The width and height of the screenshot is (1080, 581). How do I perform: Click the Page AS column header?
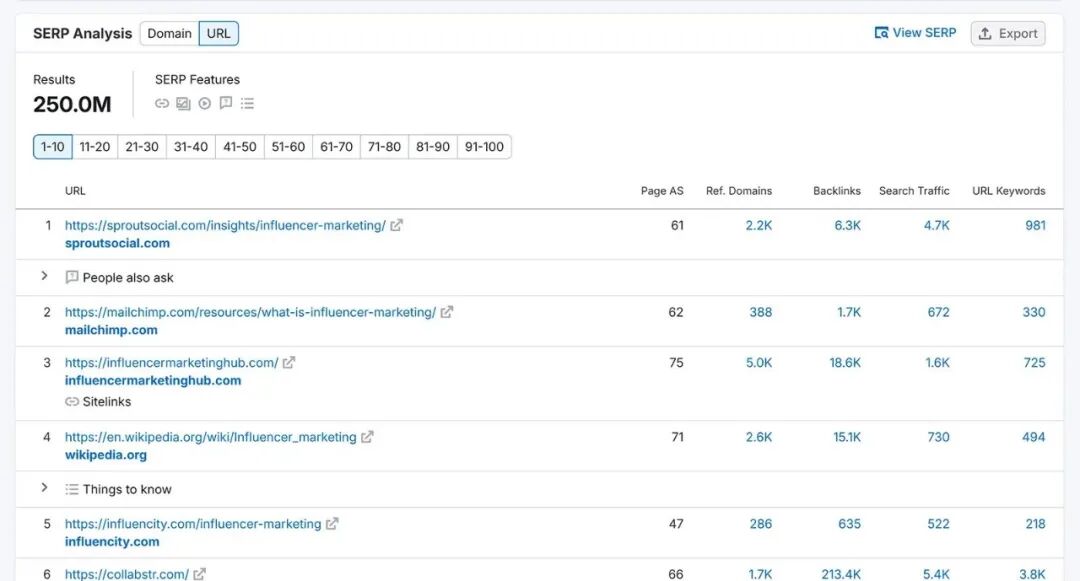point(662,191)
